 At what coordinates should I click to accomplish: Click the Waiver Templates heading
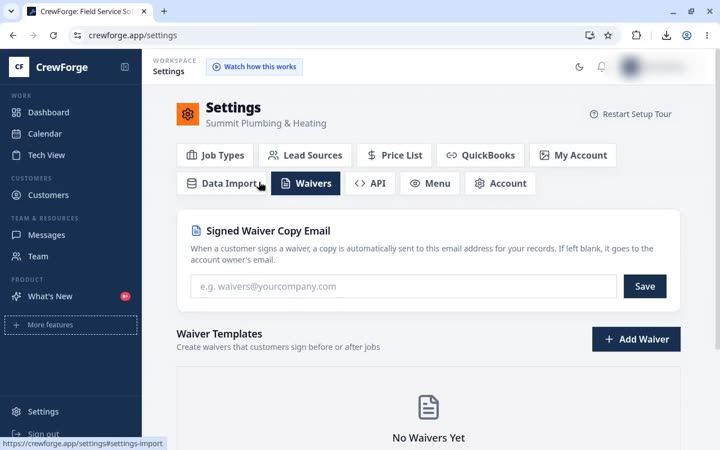click(219, 334)
